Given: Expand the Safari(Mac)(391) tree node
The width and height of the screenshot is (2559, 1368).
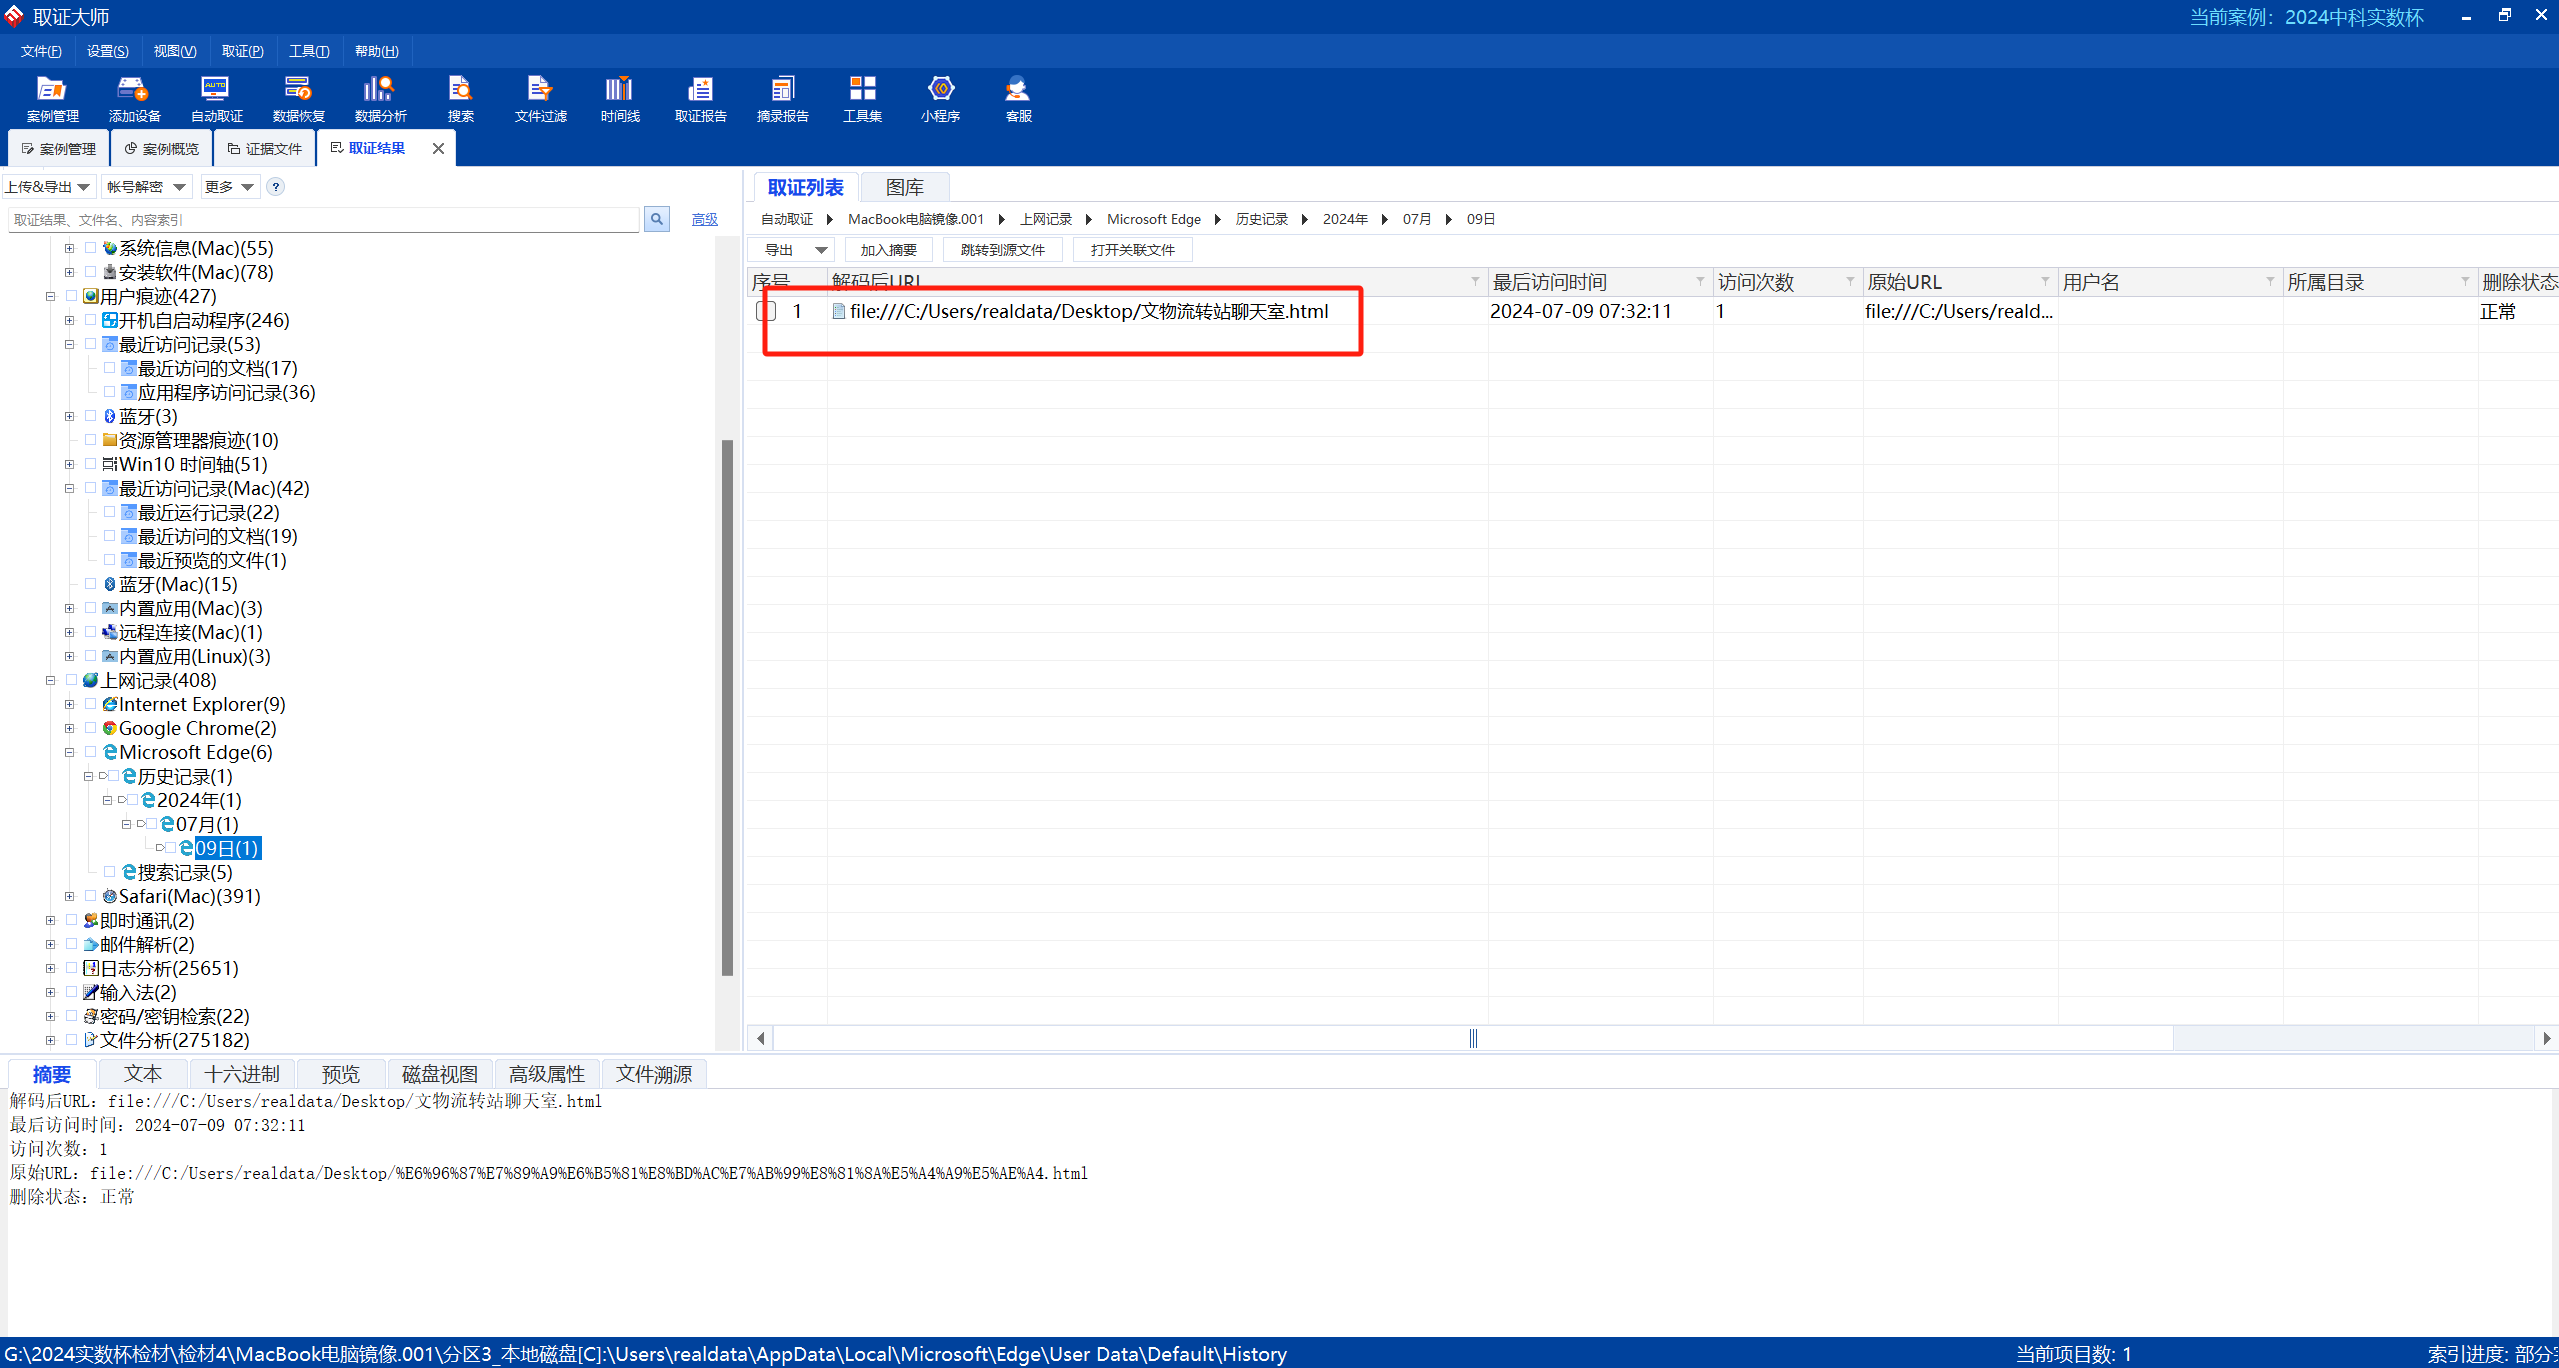Looking at the screenshot, I should pos(69,896).
